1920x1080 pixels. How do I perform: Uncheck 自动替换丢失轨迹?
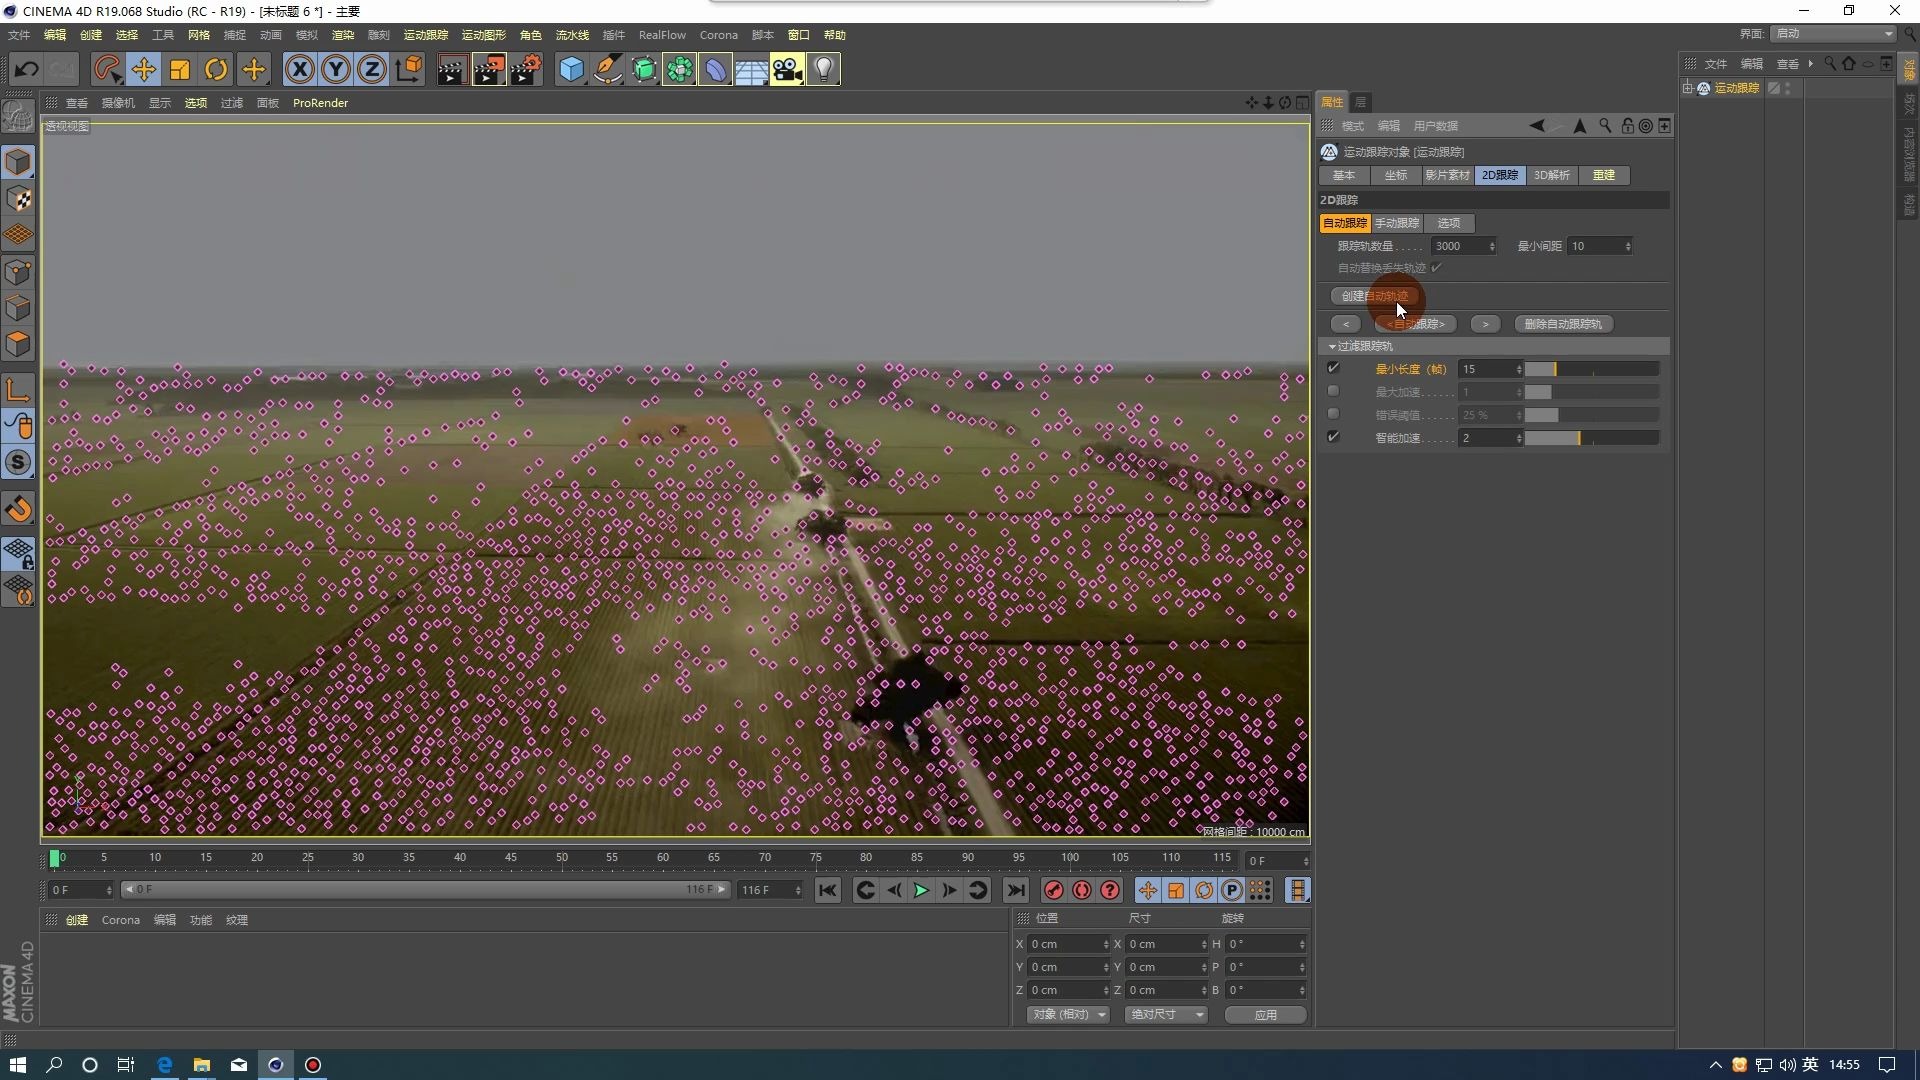click(x=1438, y=267)
